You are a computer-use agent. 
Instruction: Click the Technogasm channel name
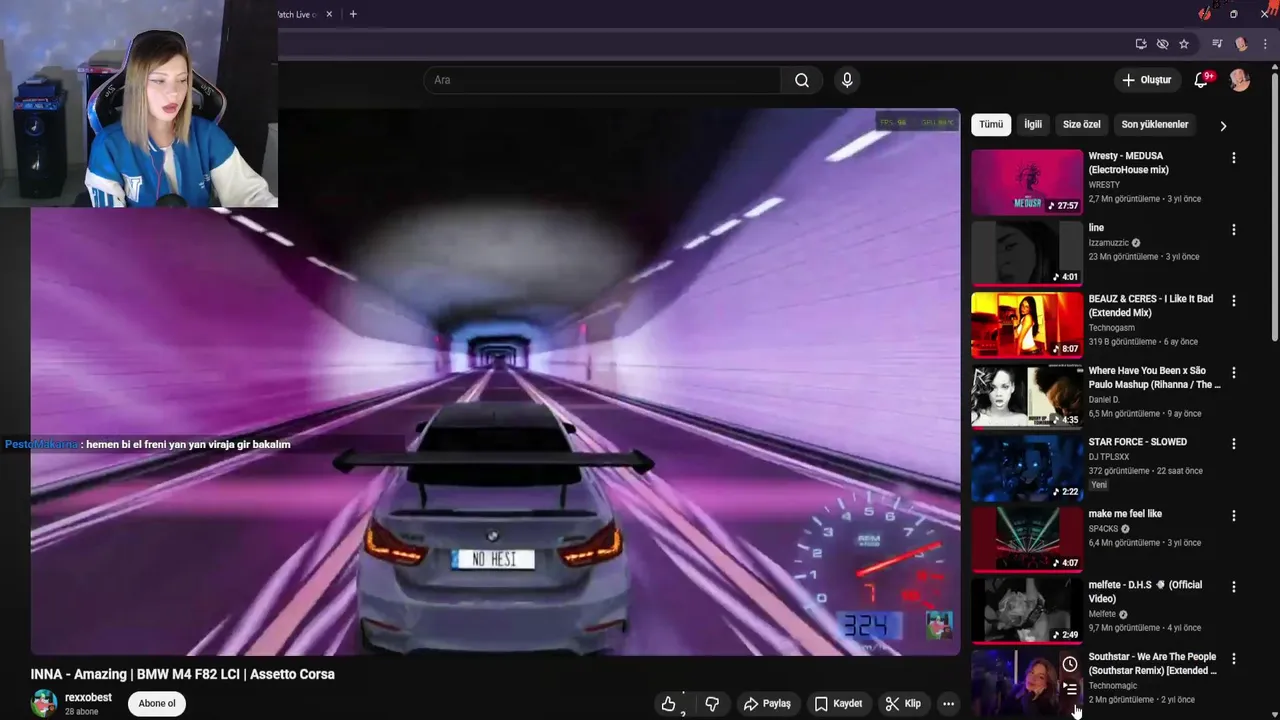pos(1112,328)
